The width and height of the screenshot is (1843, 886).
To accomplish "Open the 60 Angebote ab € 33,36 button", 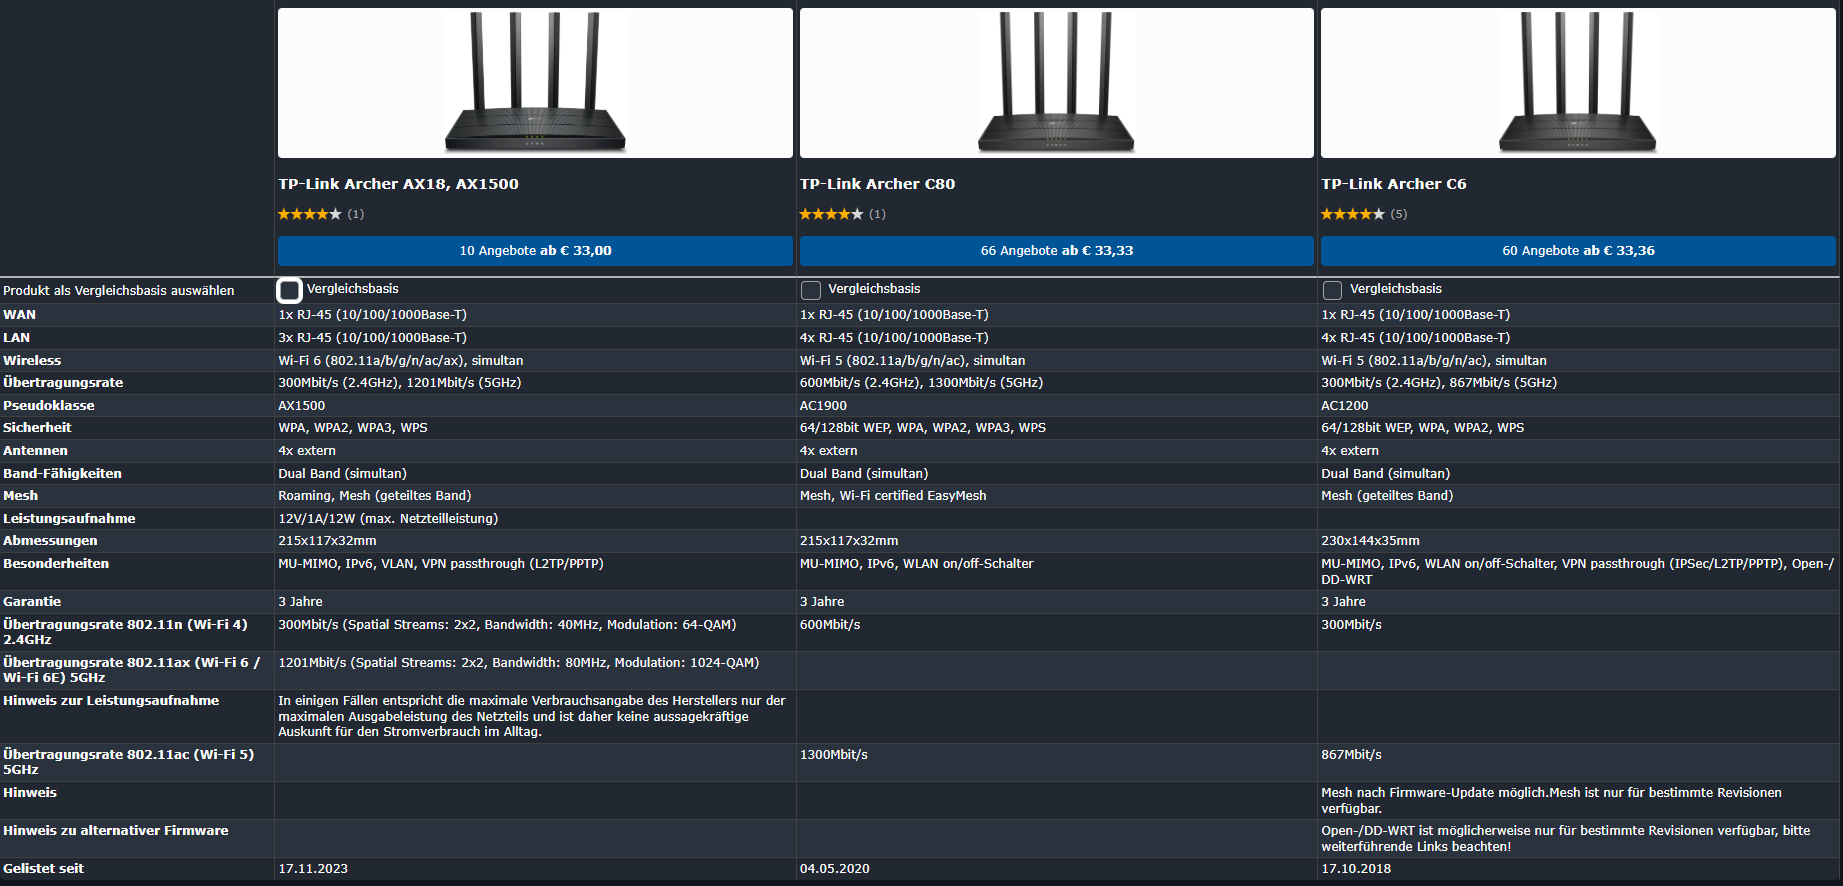I will pyautogui.click(x=1578, y=251).
